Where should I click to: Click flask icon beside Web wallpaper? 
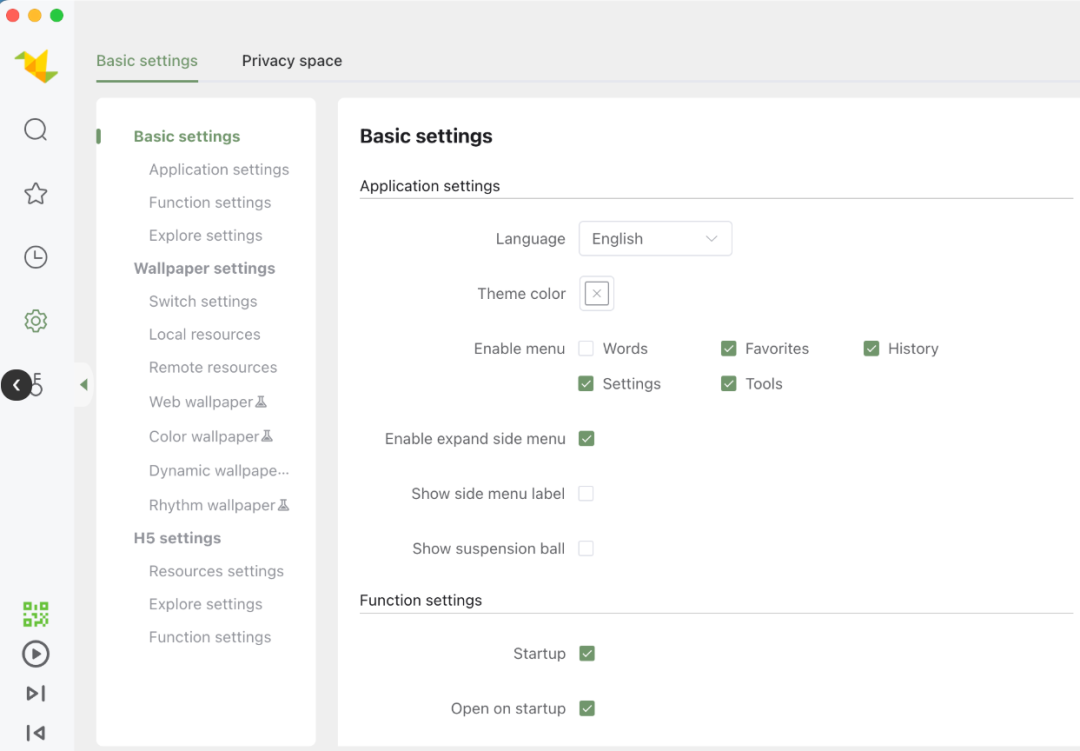click(261, 402)
